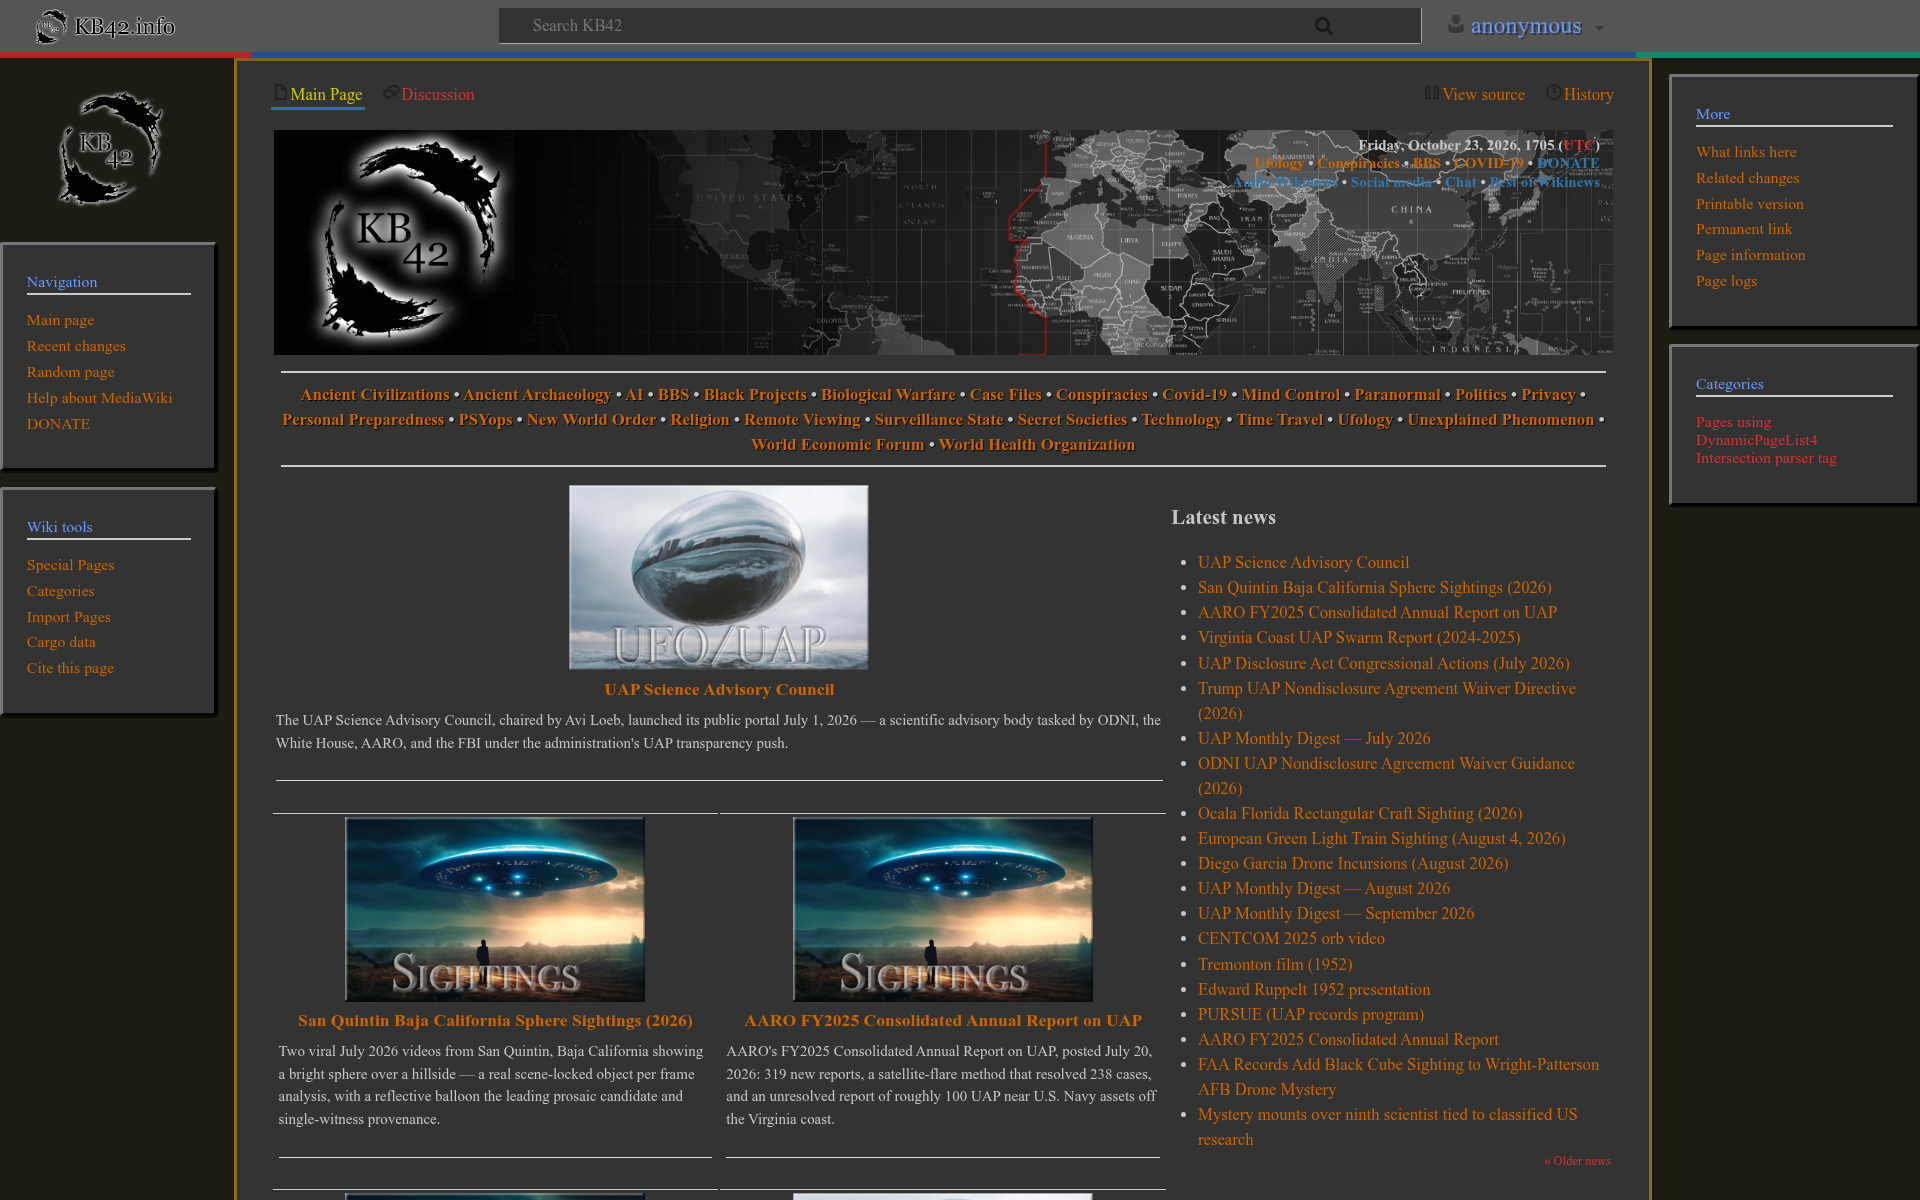Open UAP Monthly Digest — July 2026
The height and width of the screenshot is (1200, 1920).
coord(1314,739)
